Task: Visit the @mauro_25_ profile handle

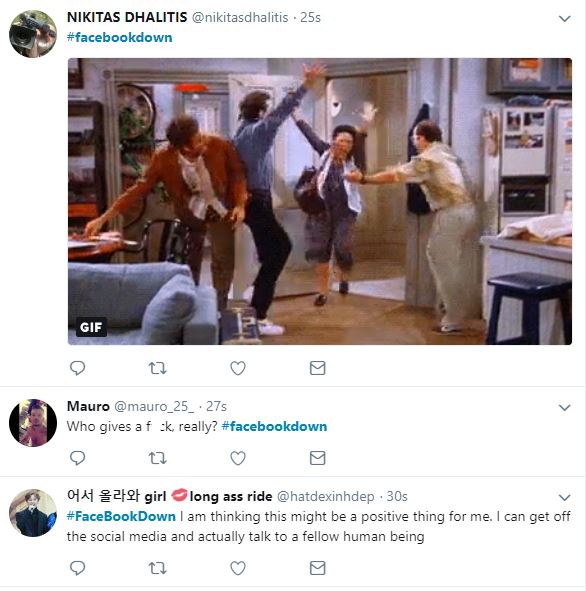Action: (154, 406)
